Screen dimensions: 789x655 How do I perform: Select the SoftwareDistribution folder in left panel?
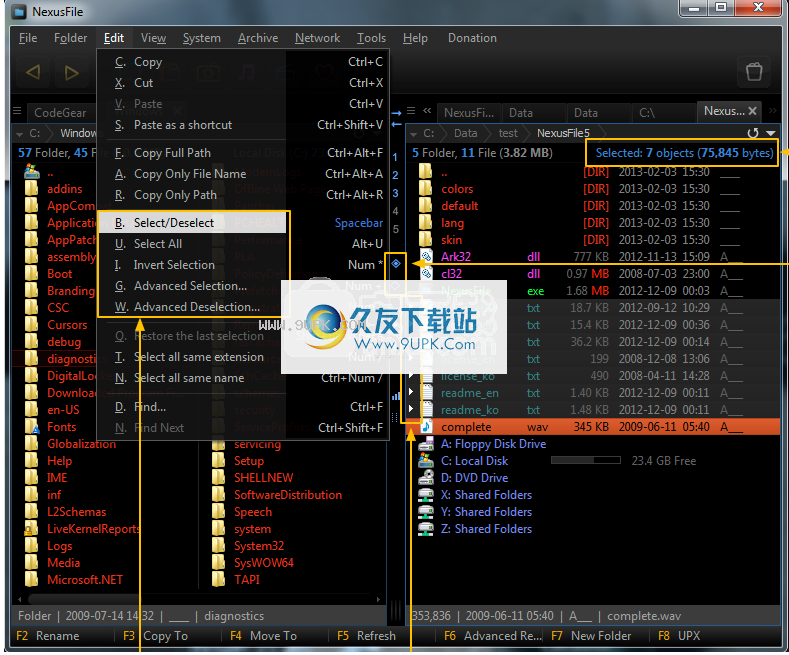(288, 495)
